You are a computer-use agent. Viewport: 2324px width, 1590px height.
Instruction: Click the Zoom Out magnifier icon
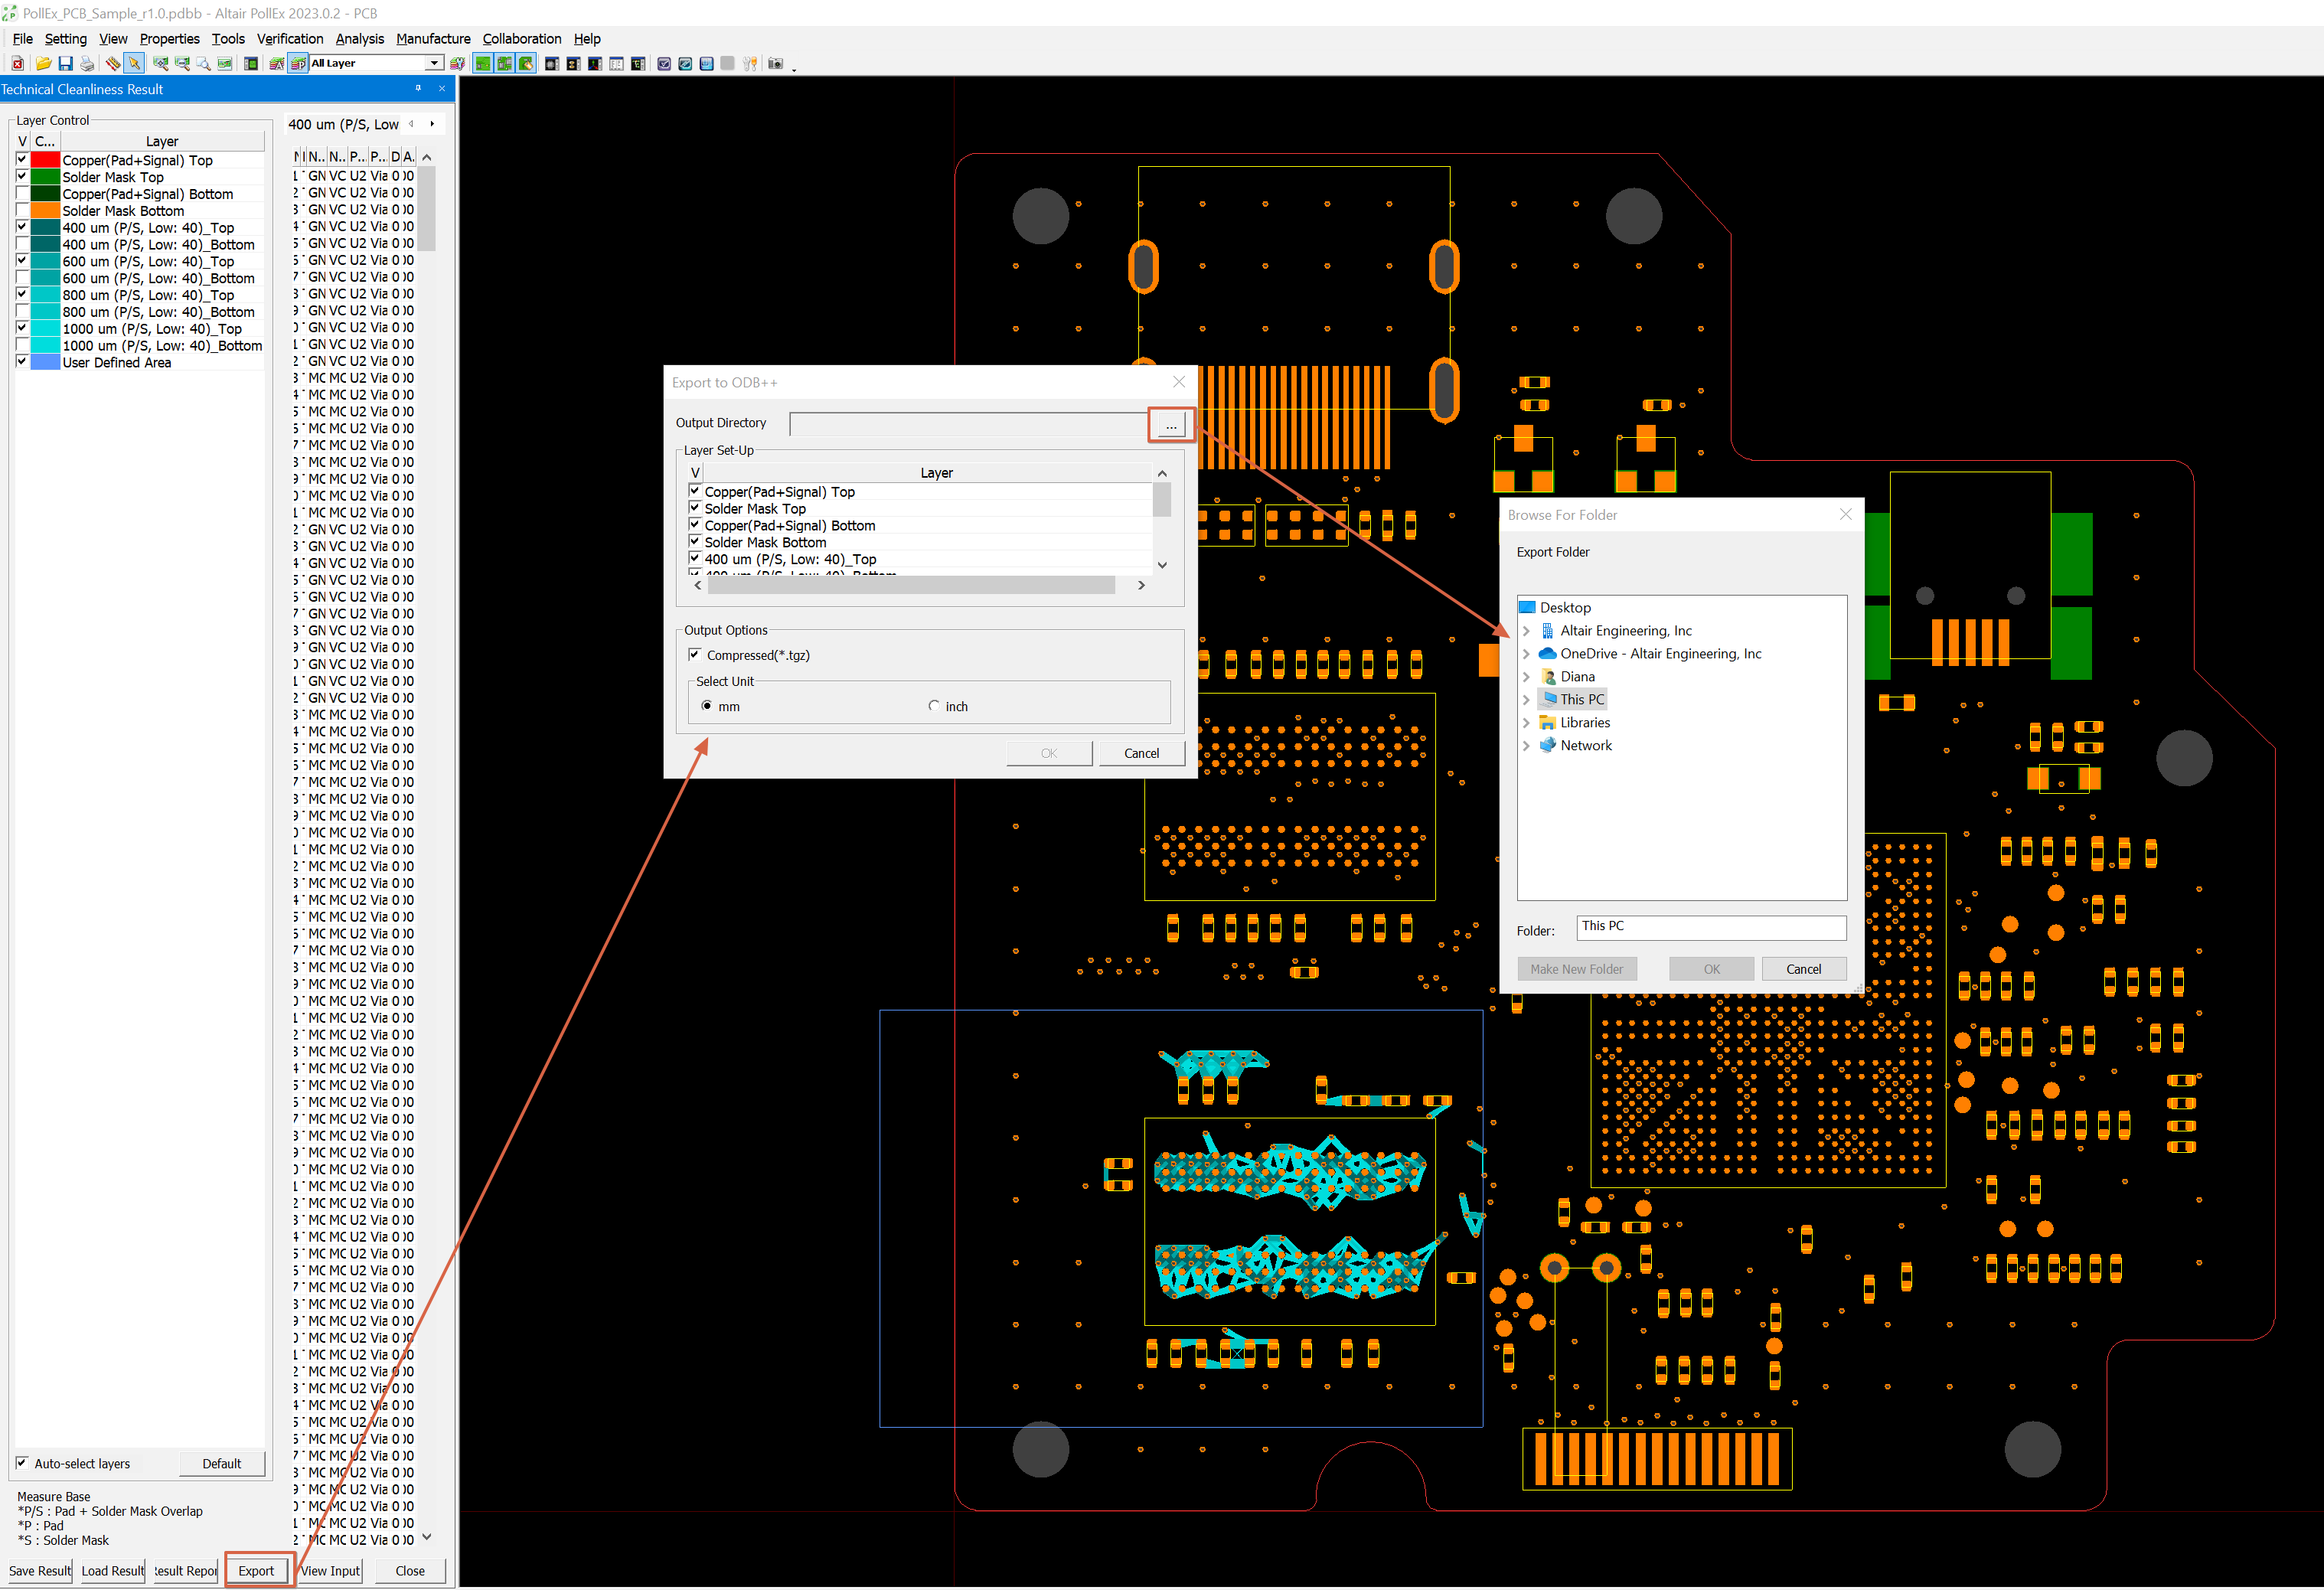182,63
